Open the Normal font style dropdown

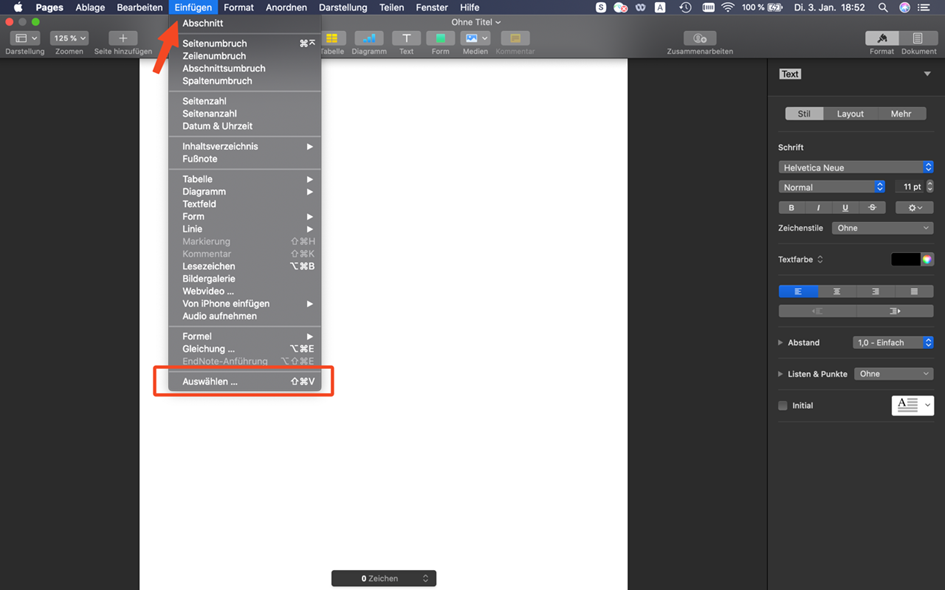coord(832,187)
